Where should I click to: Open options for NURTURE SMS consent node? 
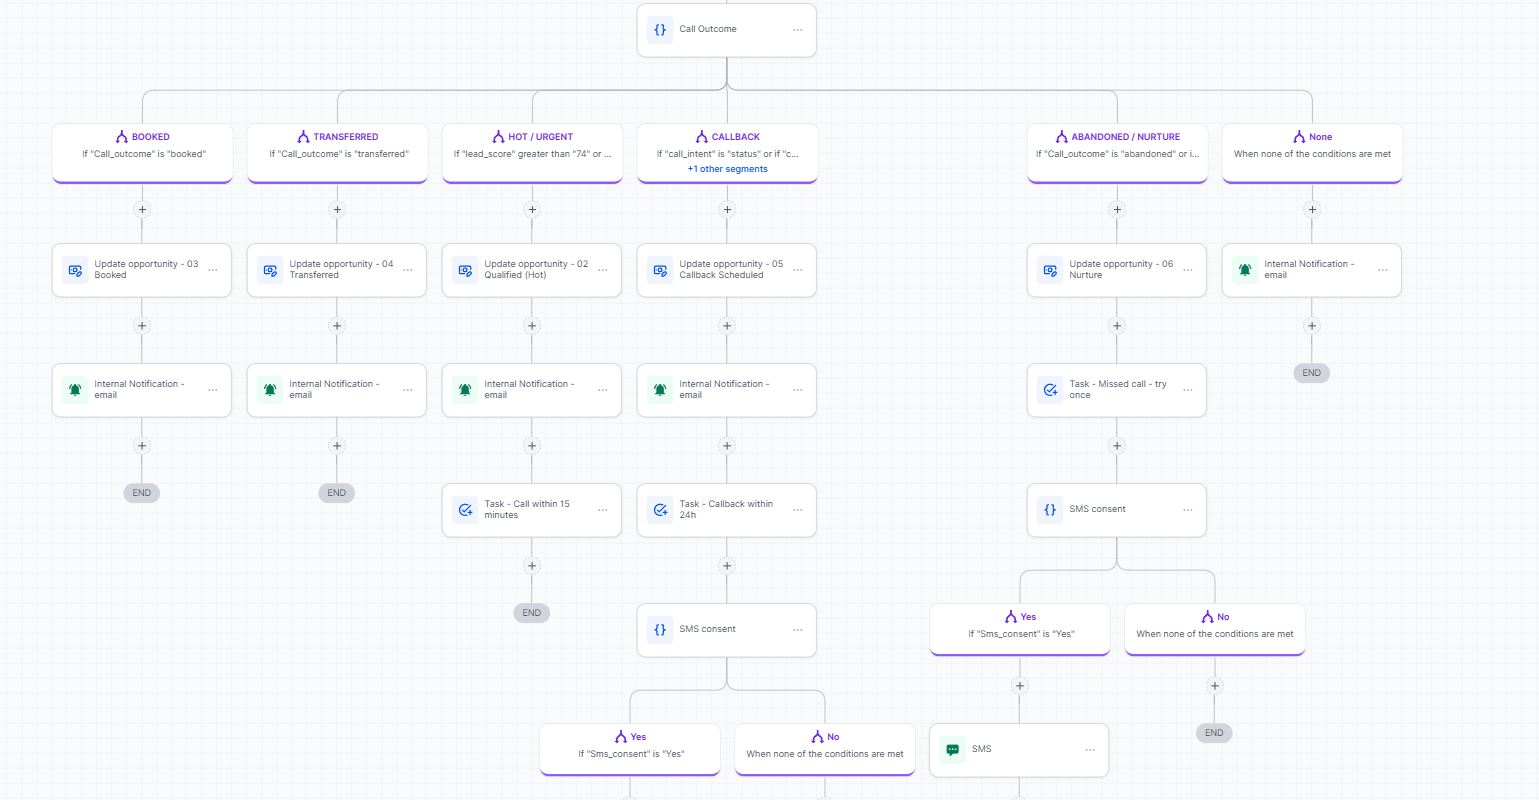(1187, 510)
